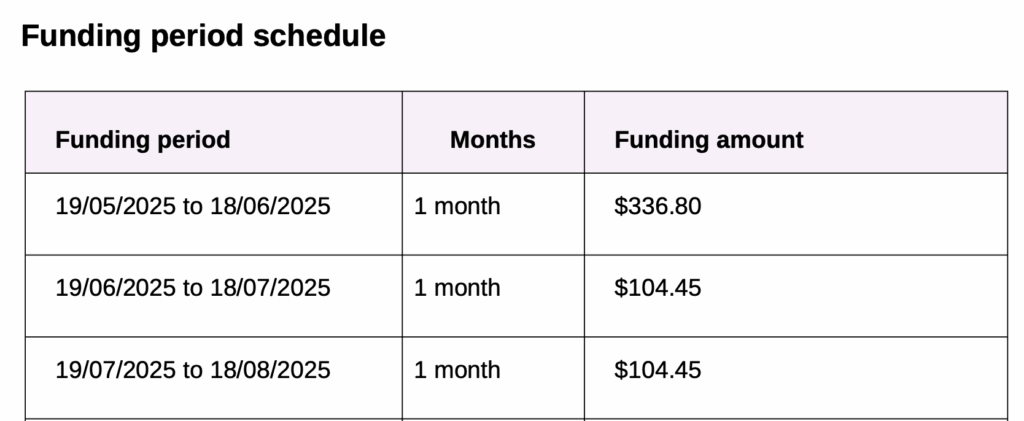This screenshot has height=421, width=1024.
Task: Click "to" between 19/06/2025 and 18/07/2025
Action: [193, 289]
